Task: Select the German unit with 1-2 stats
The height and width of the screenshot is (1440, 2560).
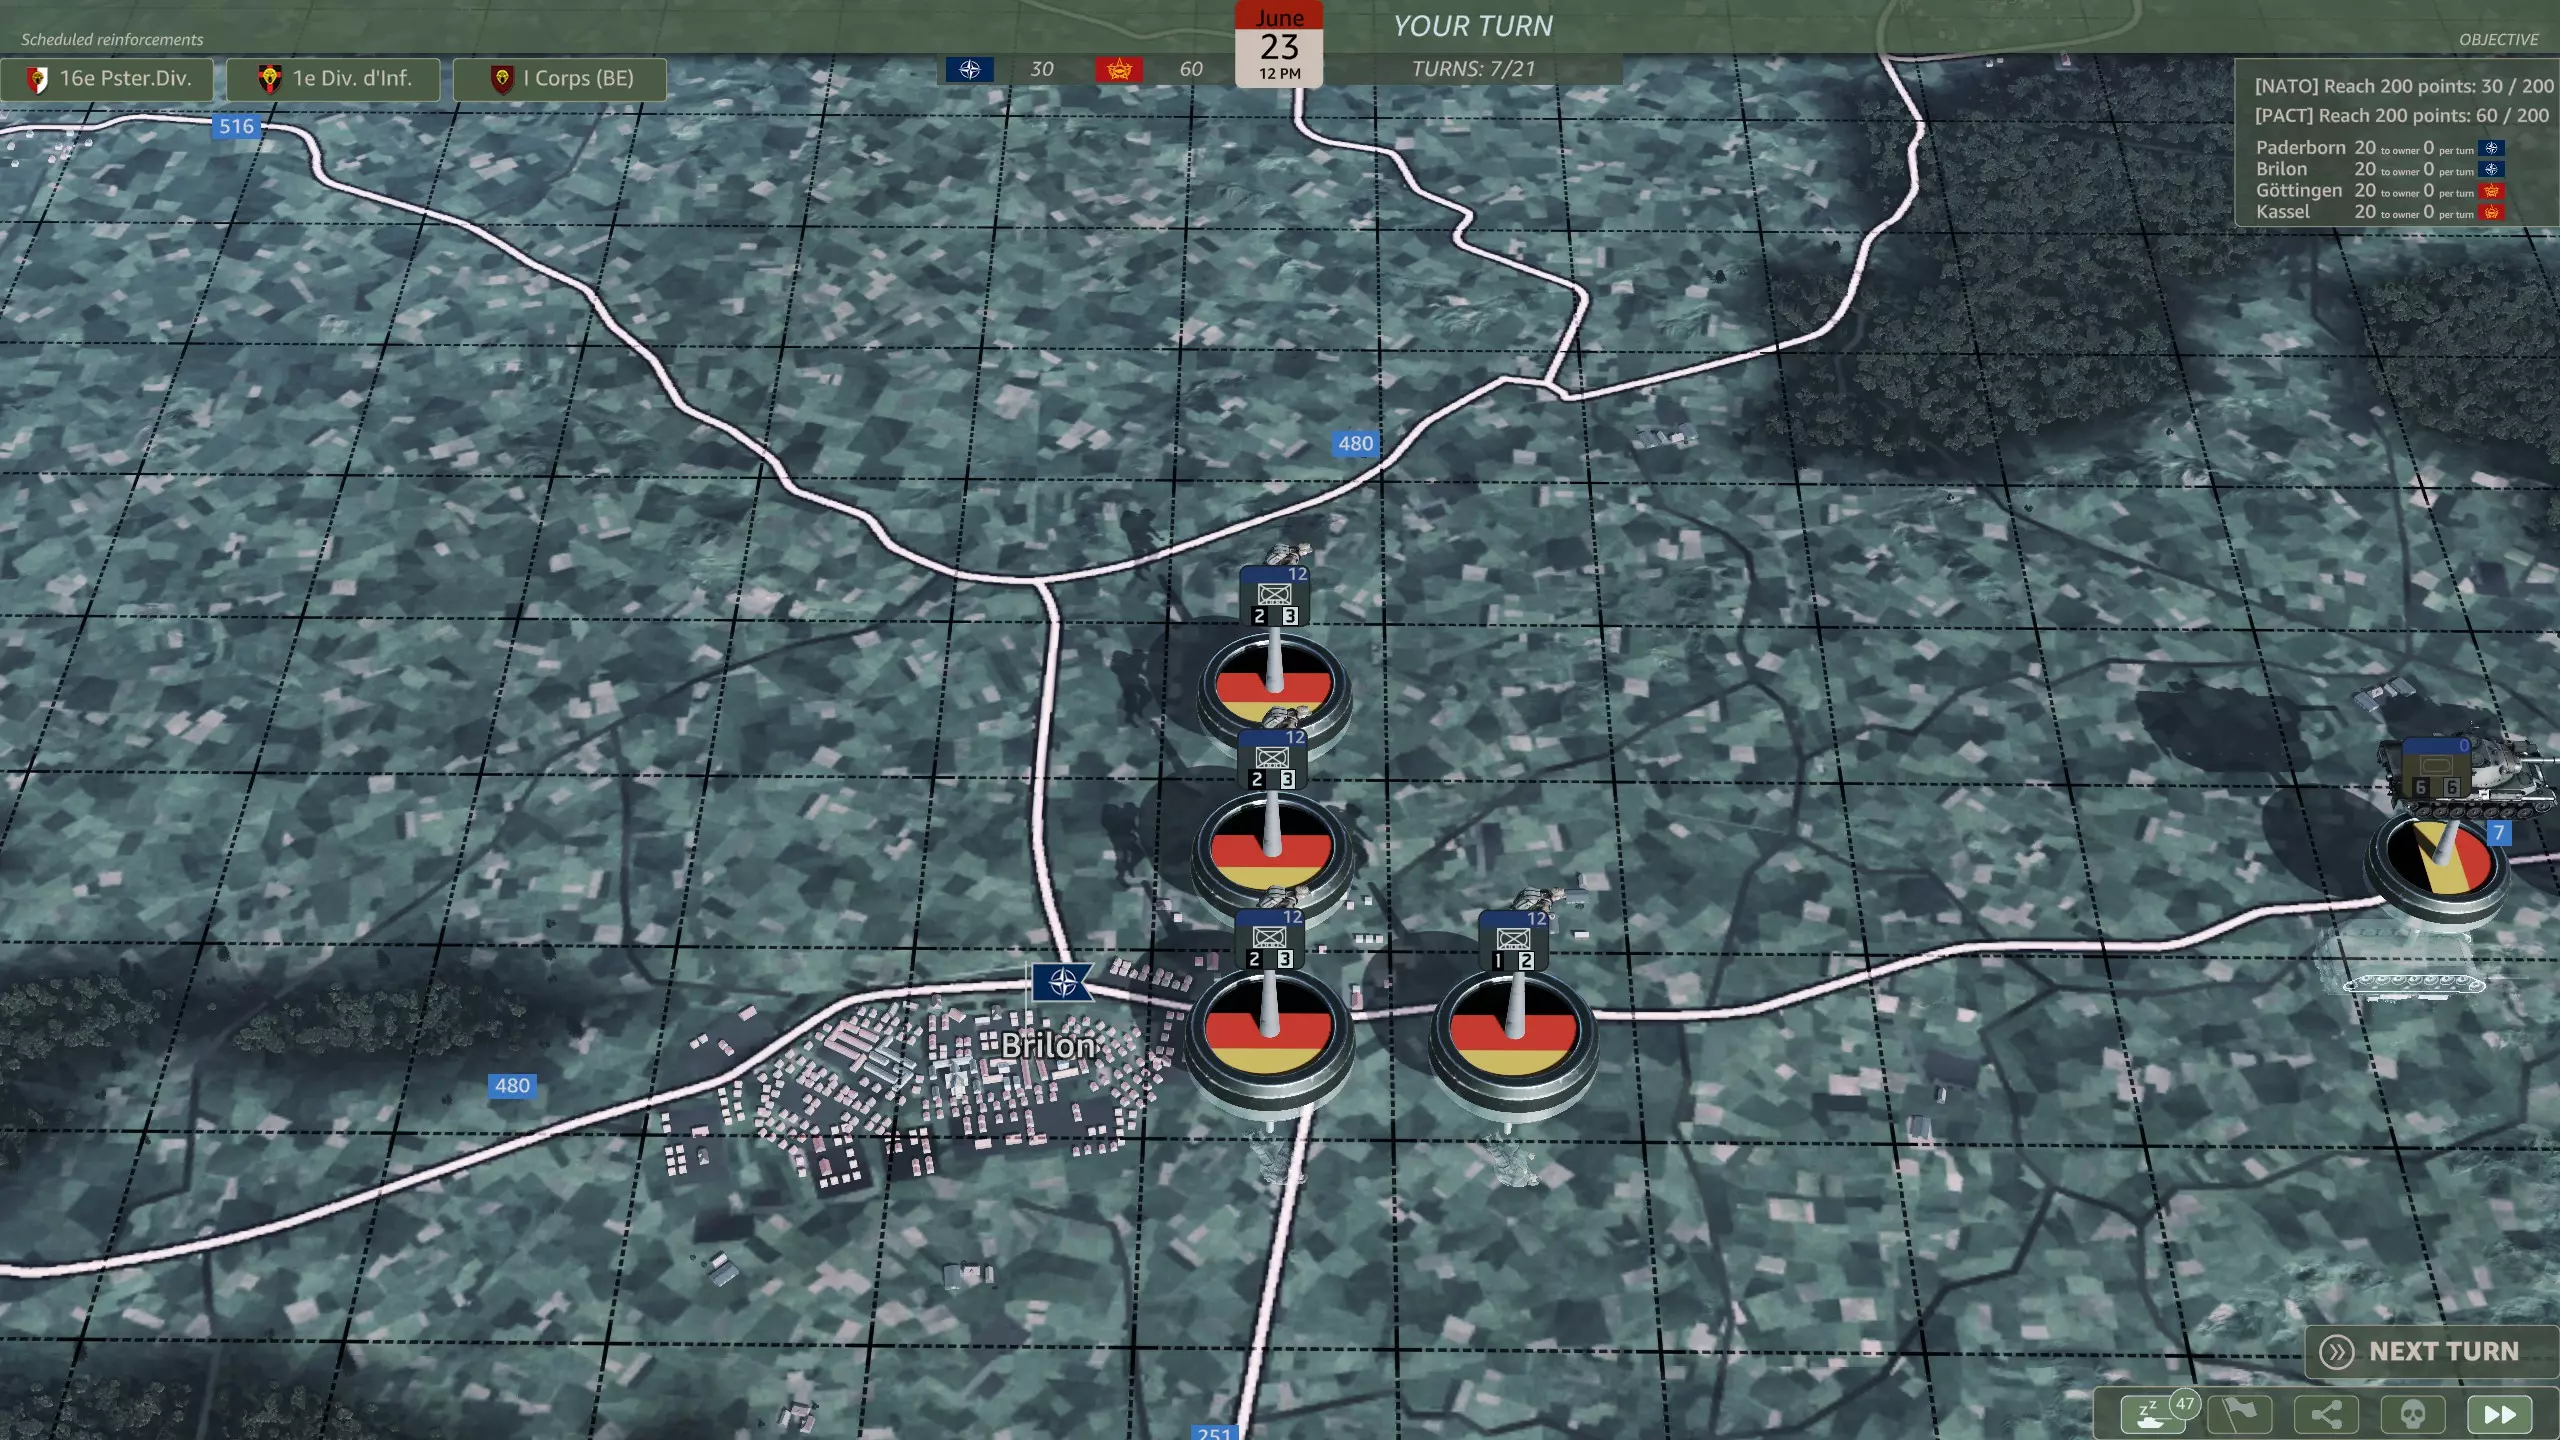Action: point(1513,1030)
